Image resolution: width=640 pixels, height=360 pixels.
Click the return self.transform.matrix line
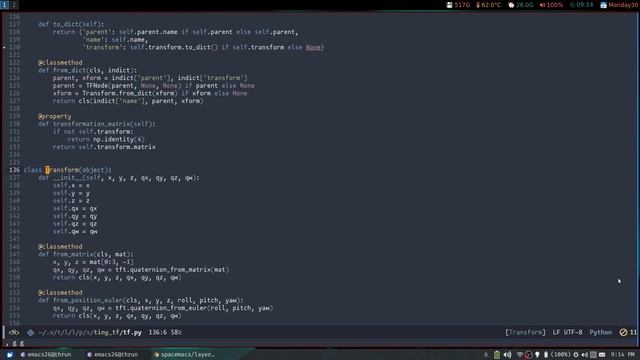point(104,147)
